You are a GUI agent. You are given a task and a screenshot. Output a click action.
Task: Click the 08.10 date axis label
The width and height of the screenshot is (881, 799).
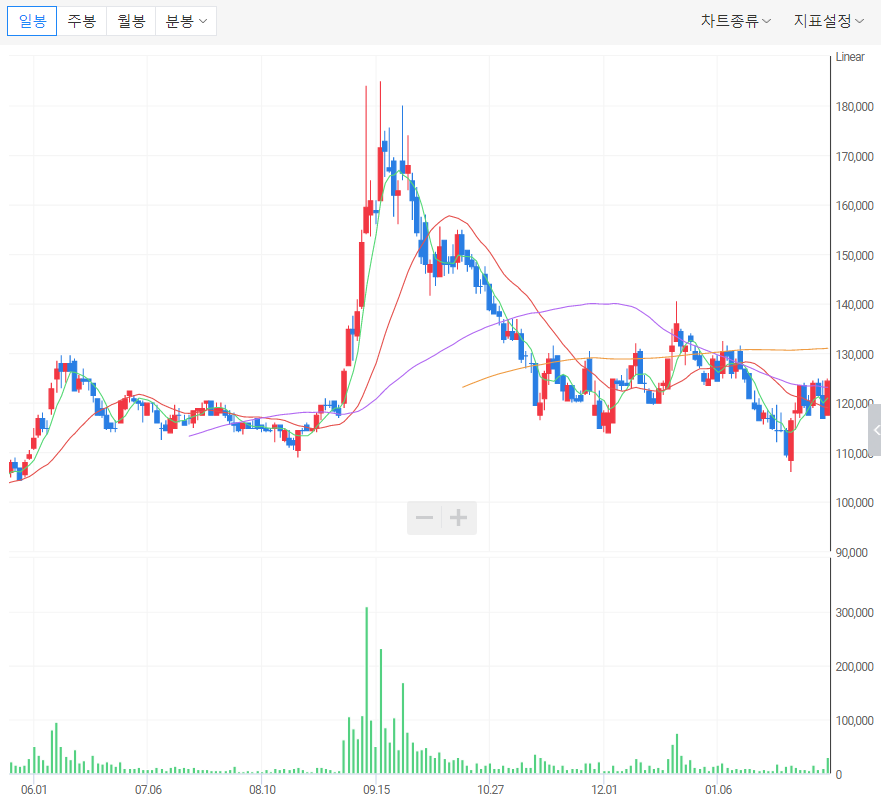tap(262, 789)
